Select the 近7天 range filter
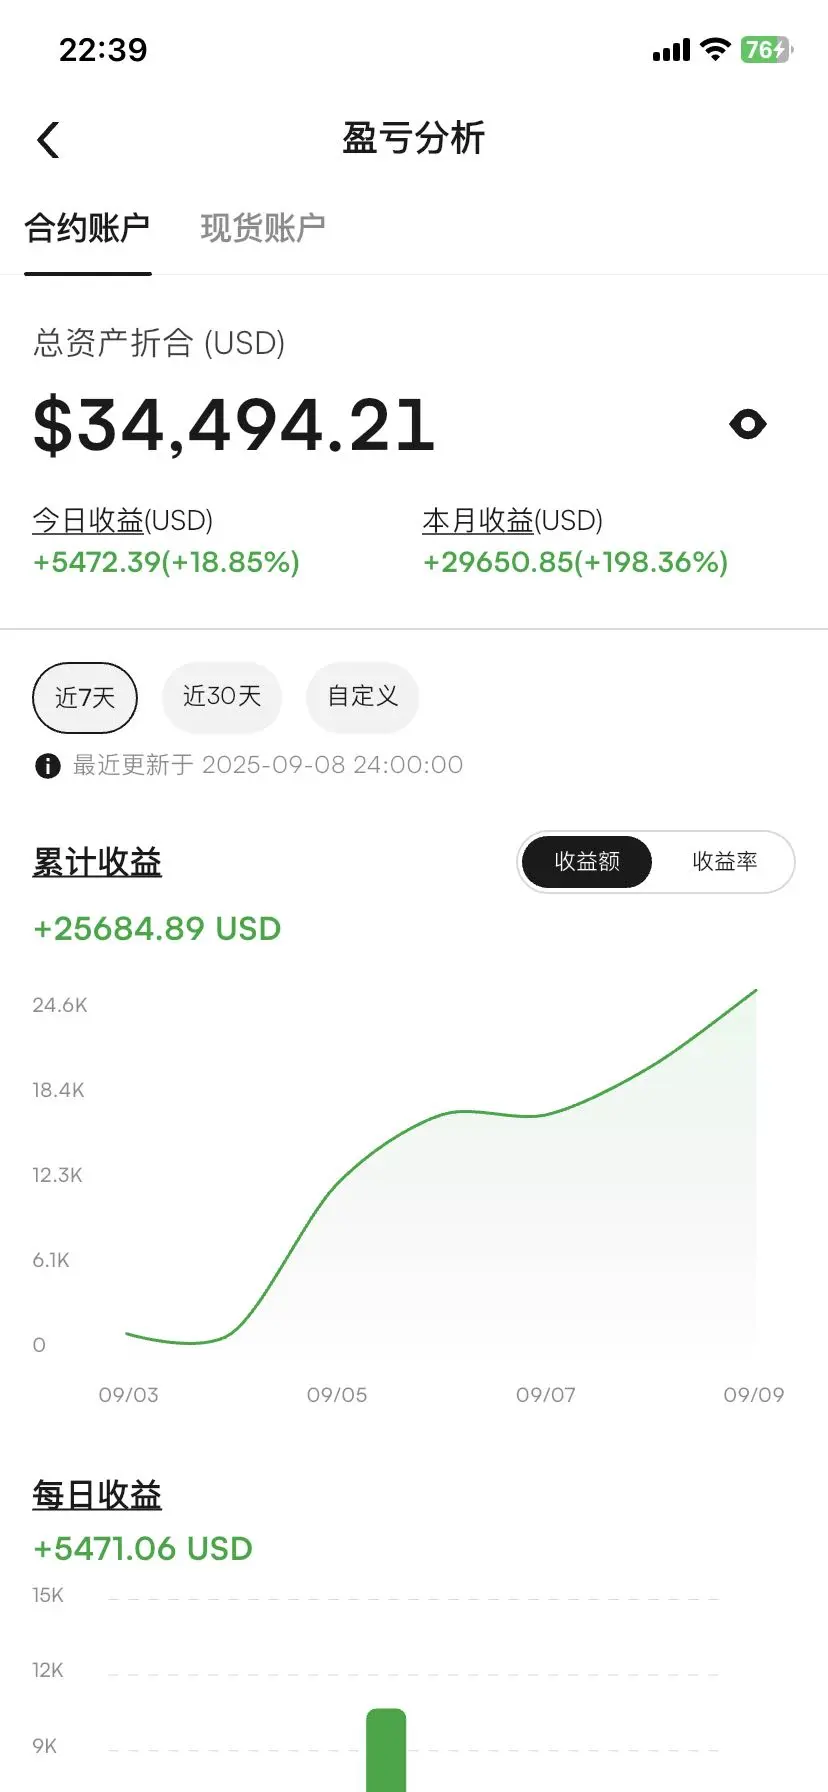This screenshot has height=1792, width=828. click(85, 697)
